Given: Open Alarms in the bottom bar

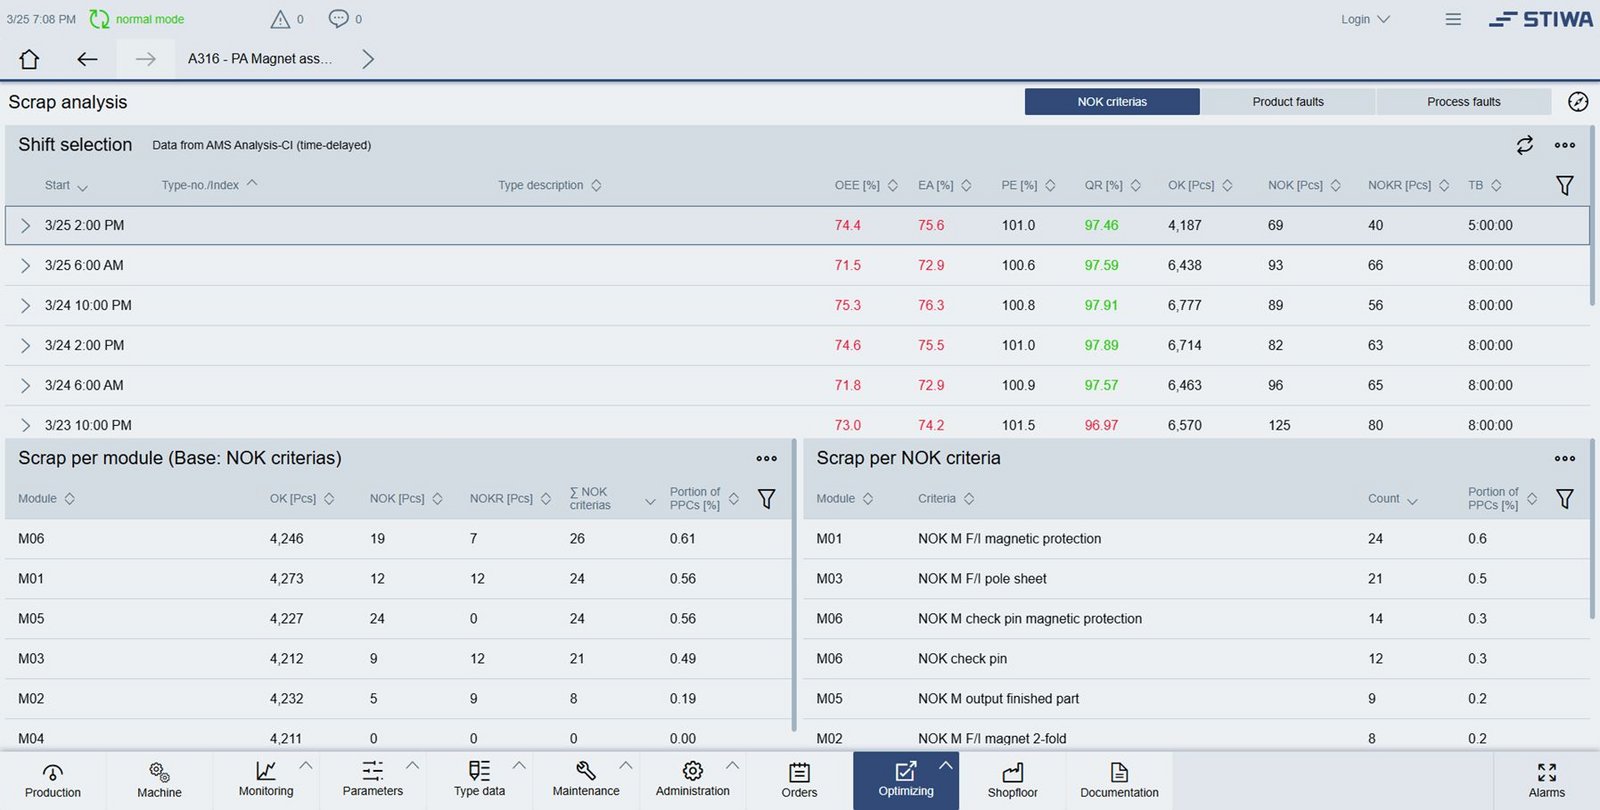Looking at the screenshot, I should [x=1546, y=780].
